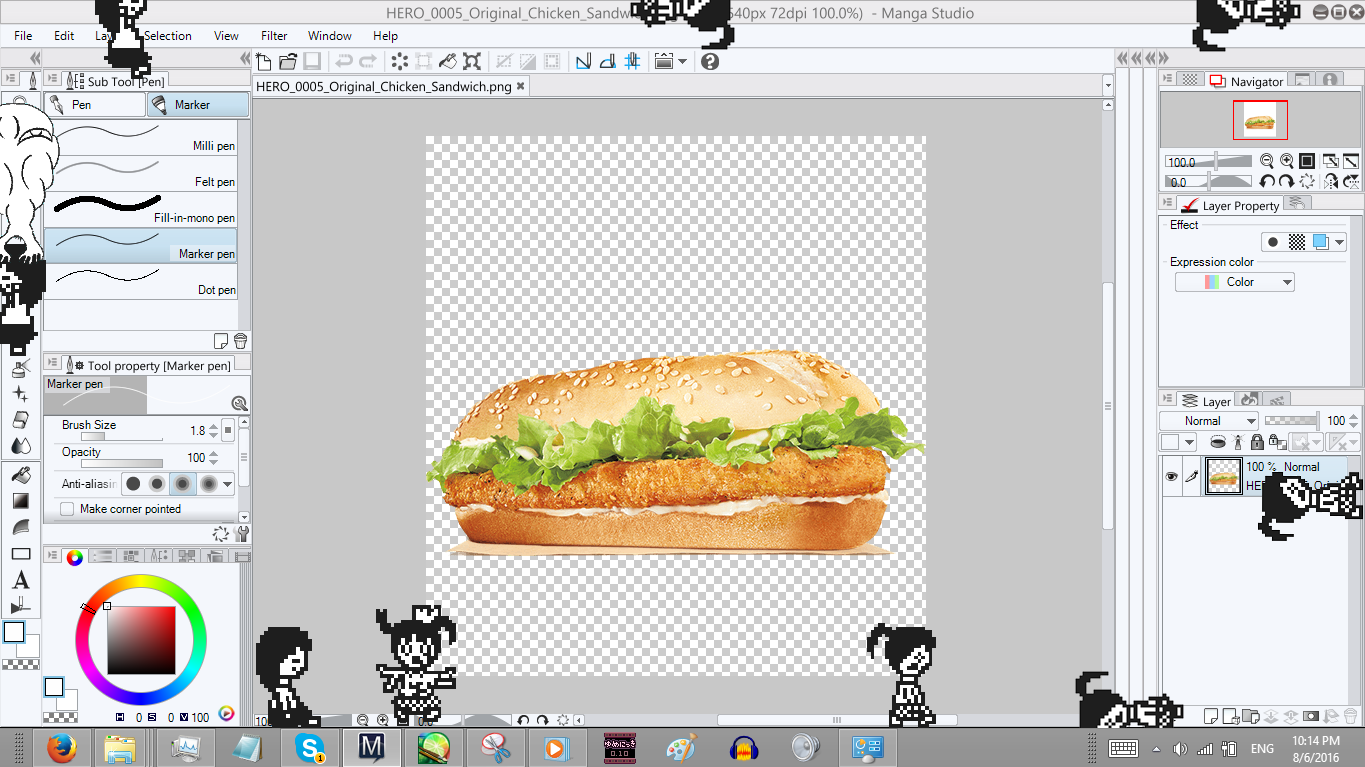This screenshot has width=1365, height=767.
Task: Toggle visibility of the sandwich layer
Action: click(x=1171, y=478)
